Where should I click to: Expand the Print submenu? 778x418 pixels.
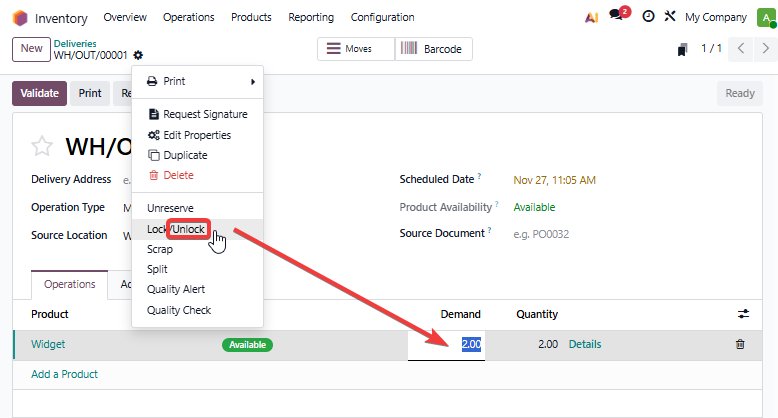click(197, 81)
